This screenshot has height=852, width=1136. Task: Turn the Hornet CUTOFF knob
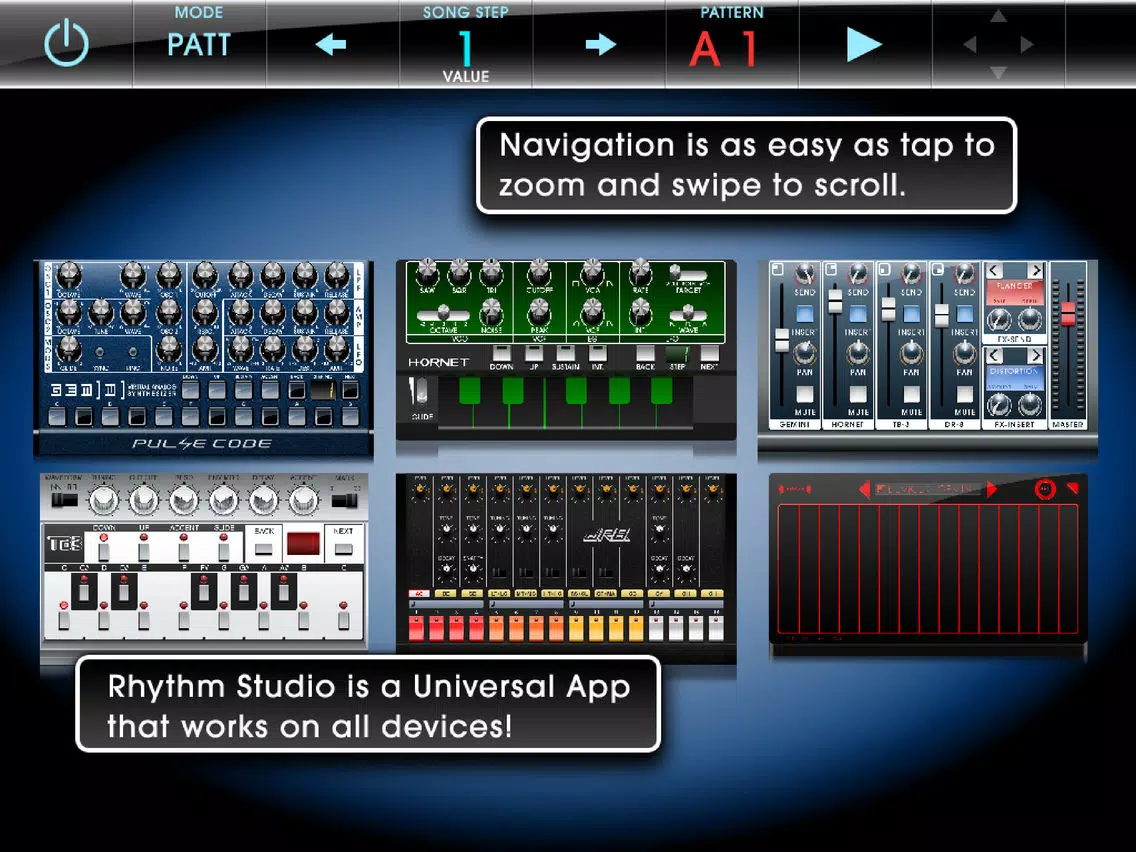(x=539, y=274)
